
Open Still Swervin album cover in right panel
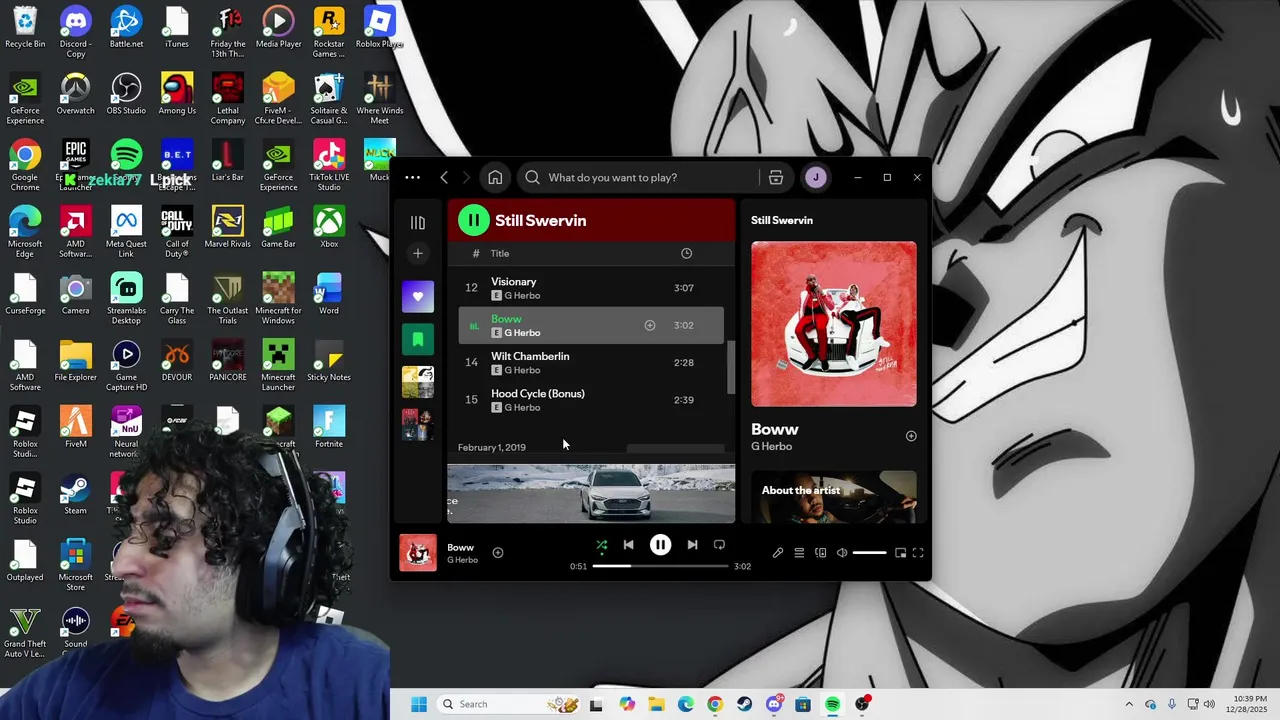[834, 324]
